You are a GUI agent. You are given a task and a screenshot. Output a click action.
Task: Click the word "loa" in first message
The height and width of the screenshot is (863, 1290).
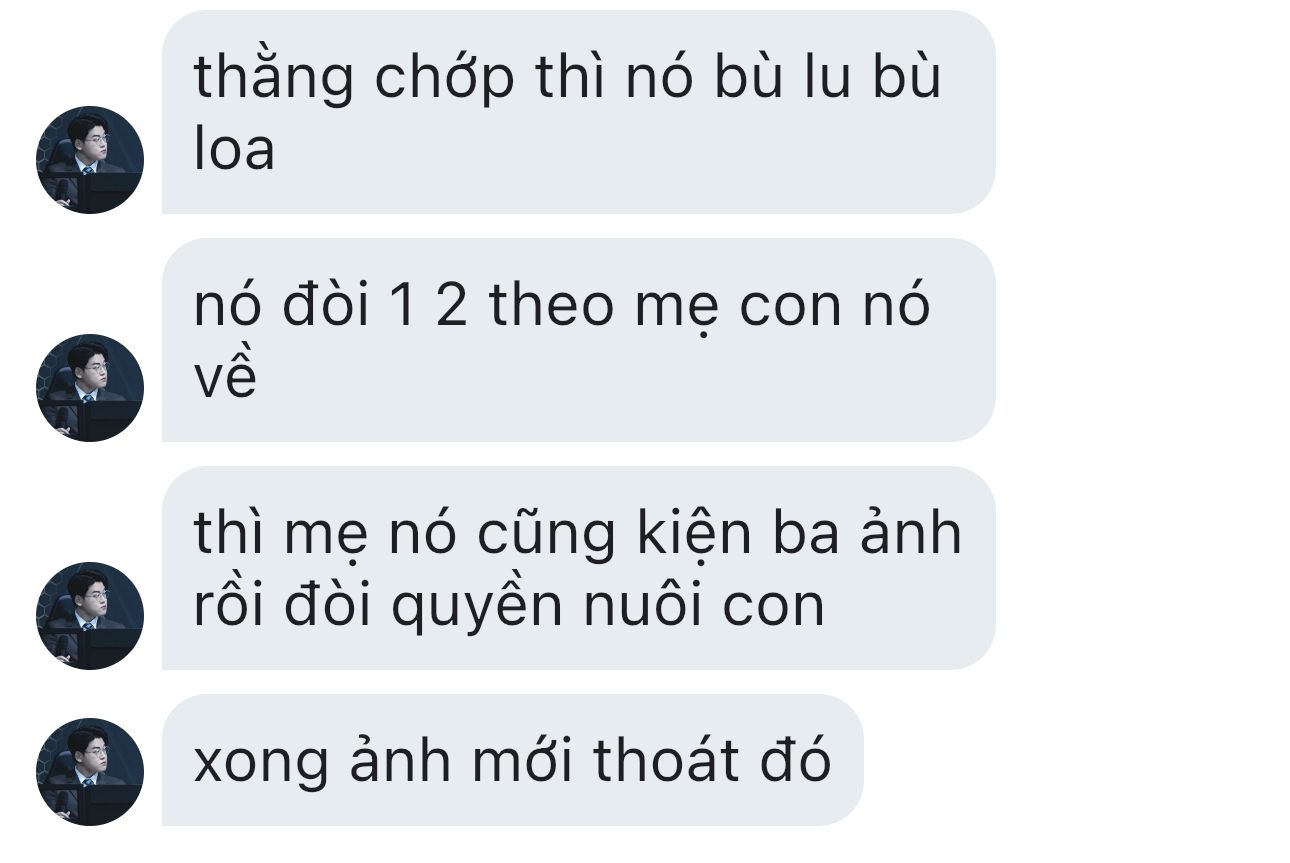pyautogui.click(x=234, y=150)
